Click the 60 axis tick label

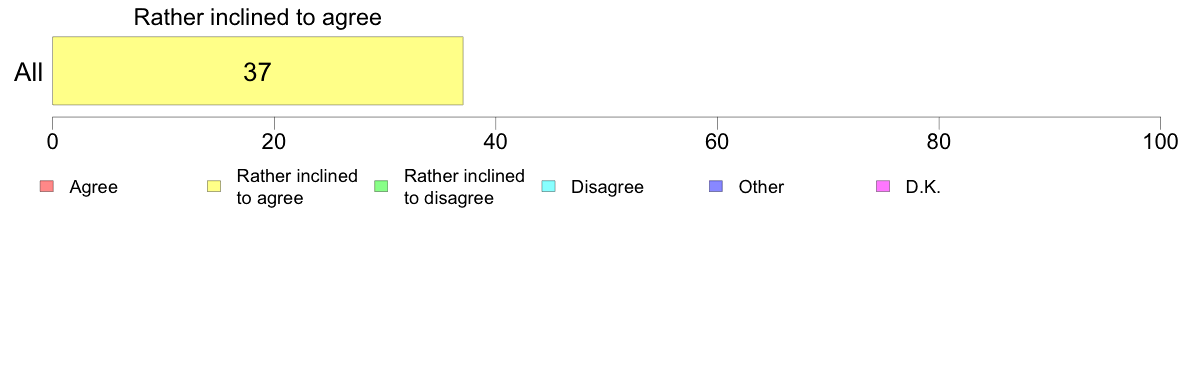pyautogui.click(x=717, y=142)
